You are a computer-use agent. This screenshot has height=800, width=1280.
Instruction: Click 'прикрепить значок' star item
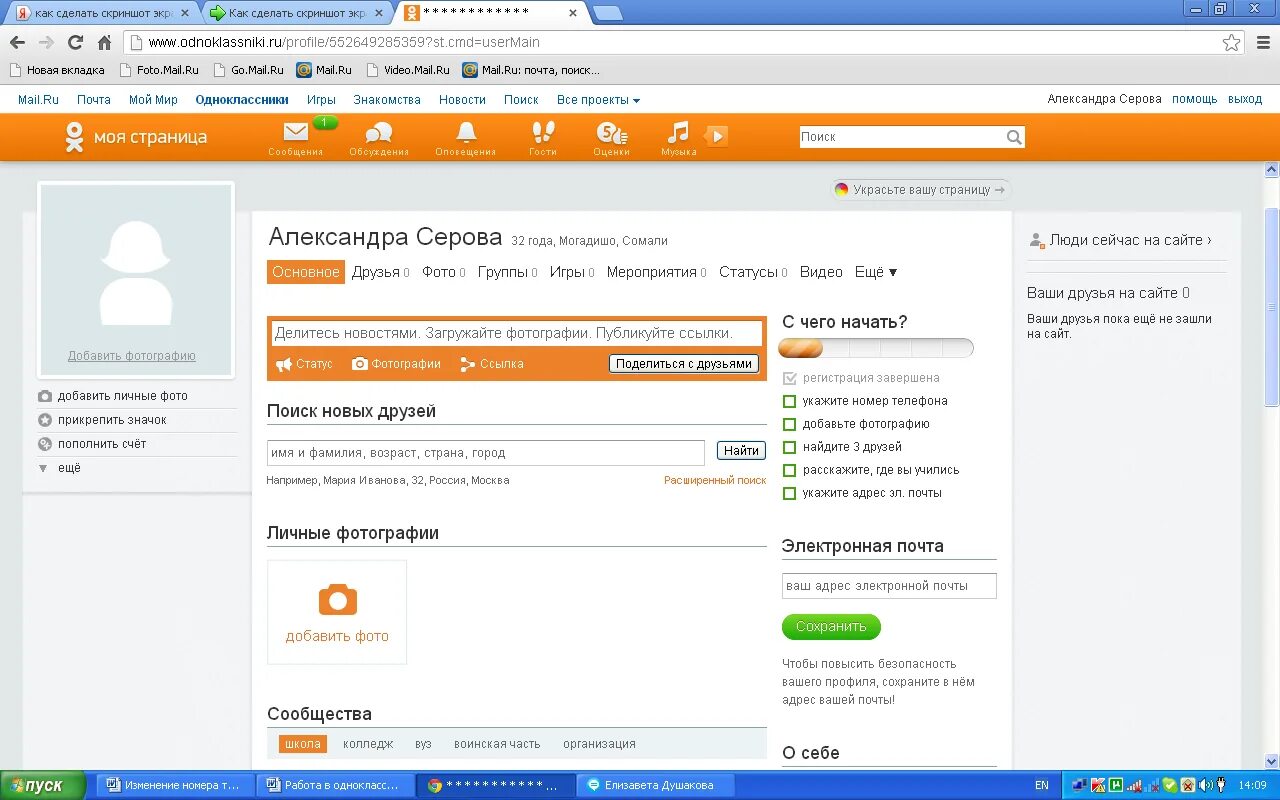click(102, 420)
